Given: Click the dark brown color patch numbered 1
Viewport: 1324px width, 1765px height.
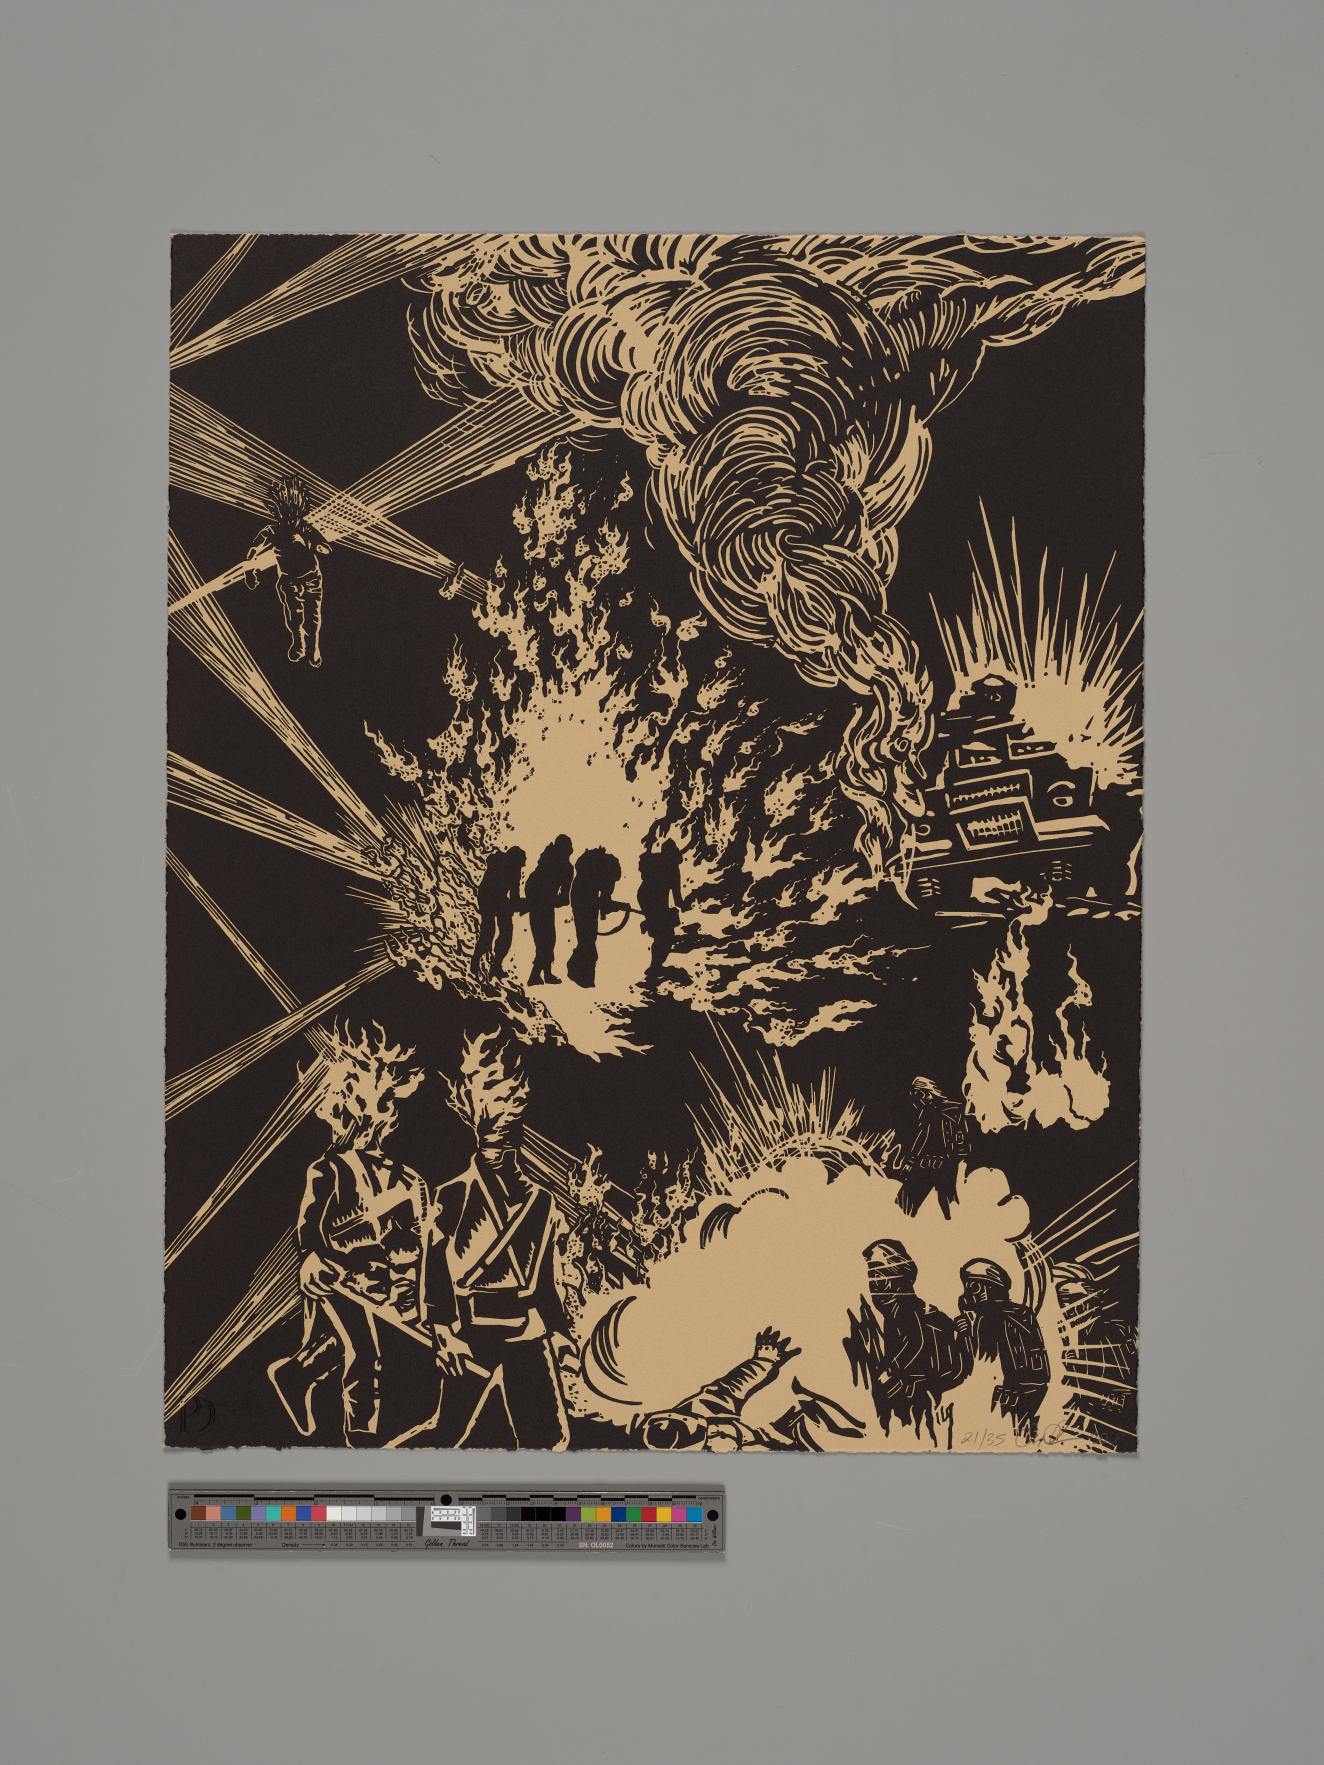Looking at the screenshot, I should click(x=198, y=1513).
